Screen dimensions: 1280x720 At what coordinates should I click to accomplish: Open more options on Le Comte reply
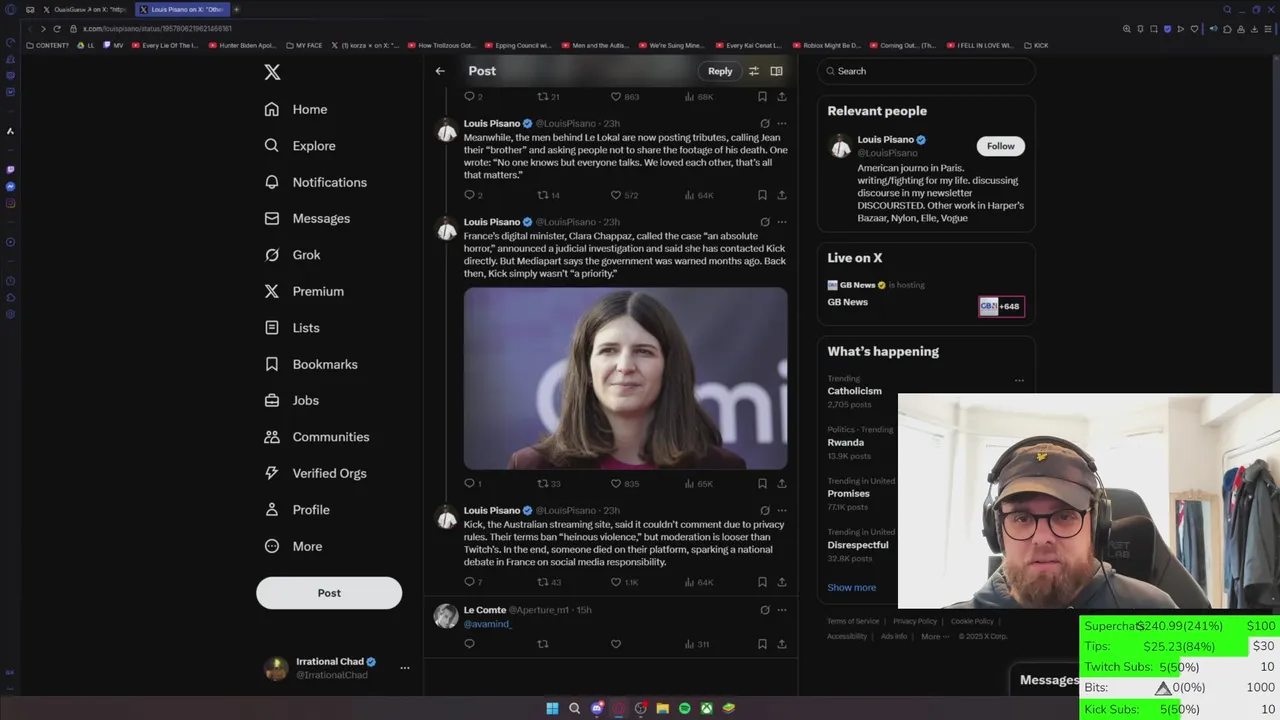pos(782,610)
